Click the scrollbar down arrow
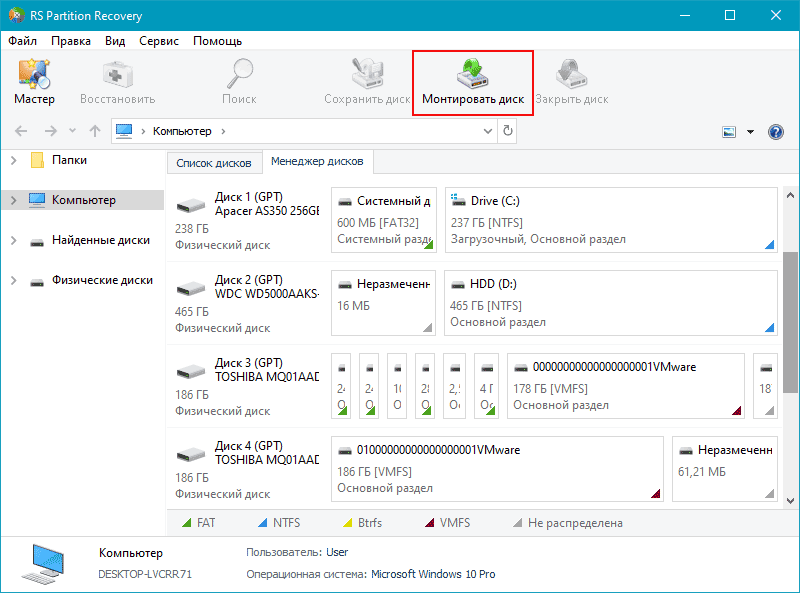800x593 pixels. (790, 501)
